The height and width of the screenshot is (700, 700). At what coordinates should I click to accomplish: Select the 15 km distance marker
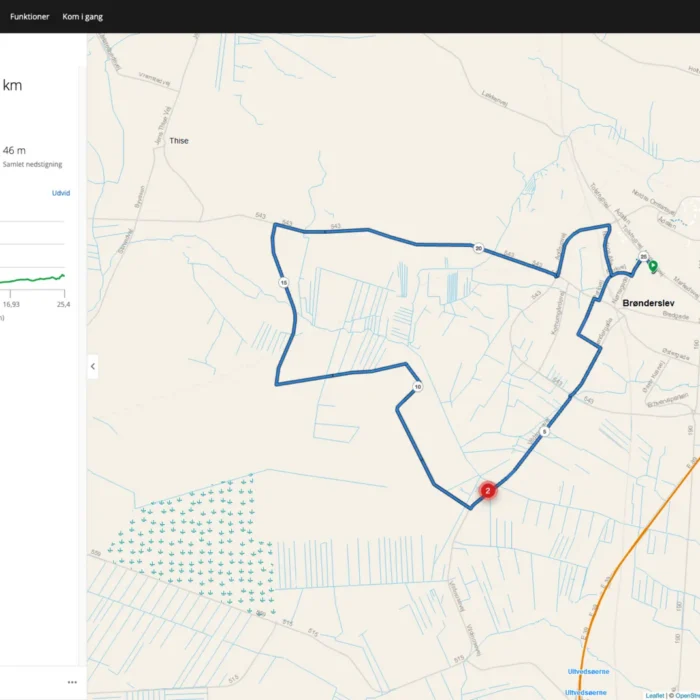coord(284,284)
